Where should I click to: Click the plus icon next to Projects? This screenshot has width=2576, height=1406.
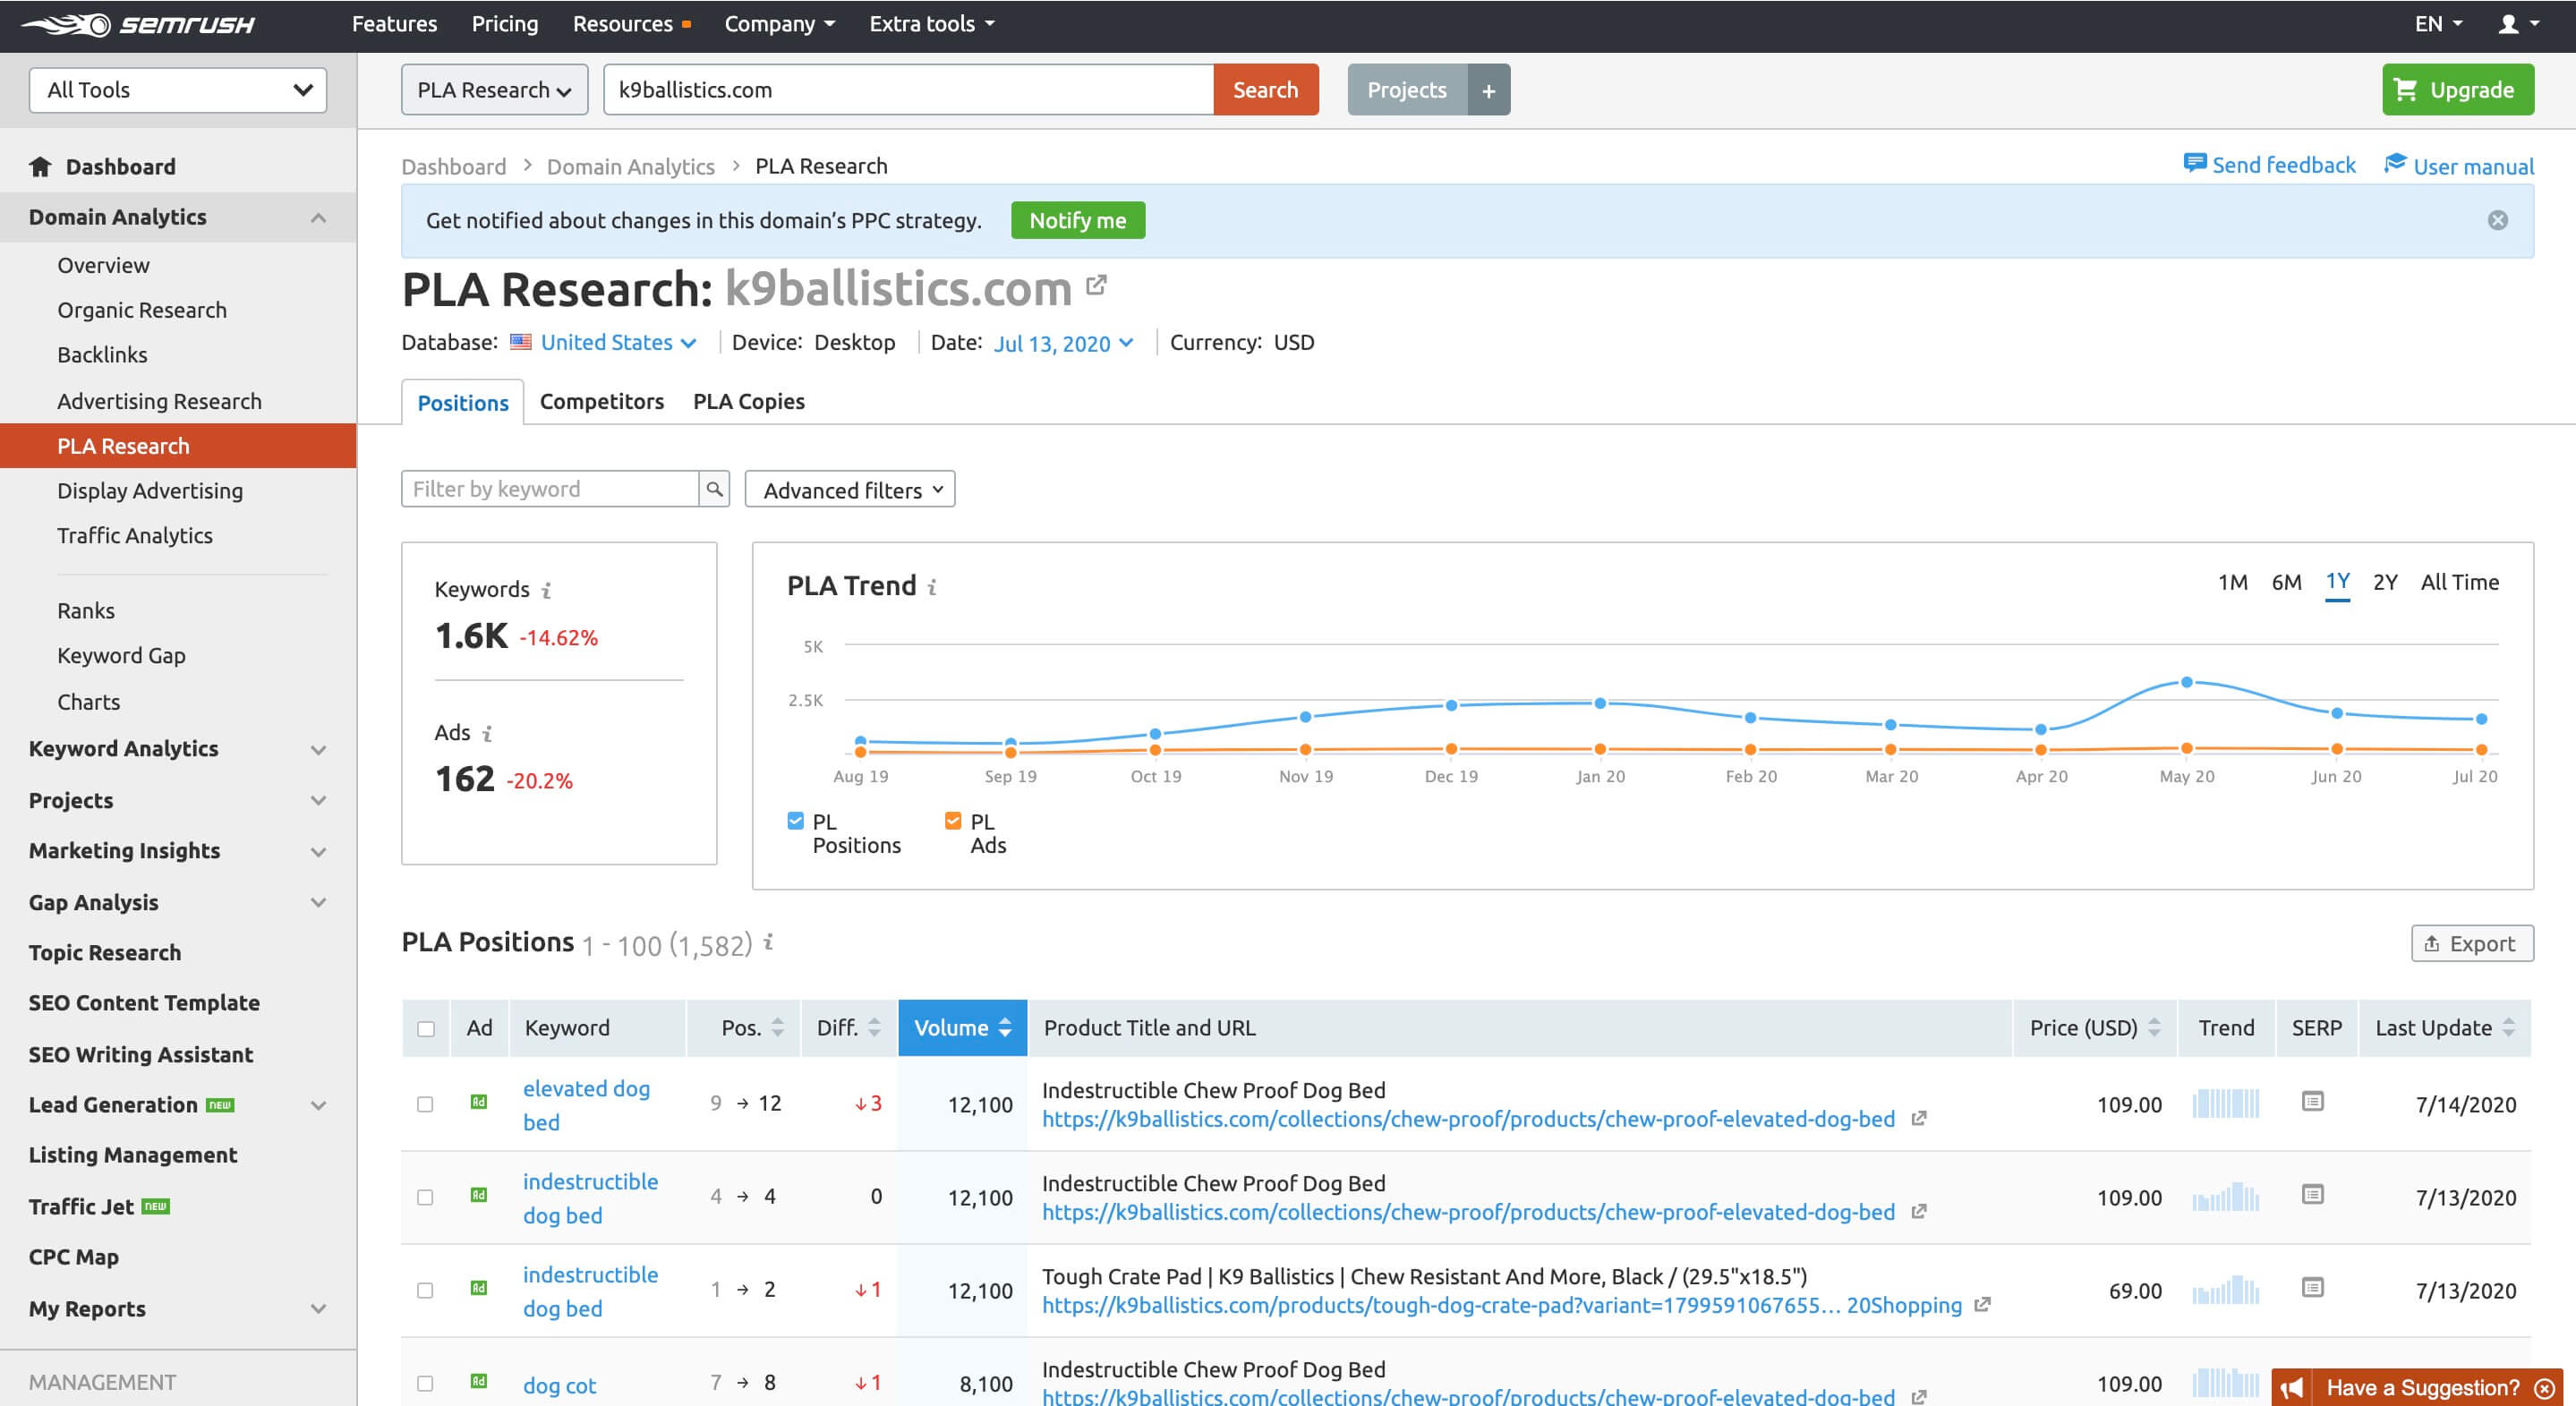coord(1489,90)
